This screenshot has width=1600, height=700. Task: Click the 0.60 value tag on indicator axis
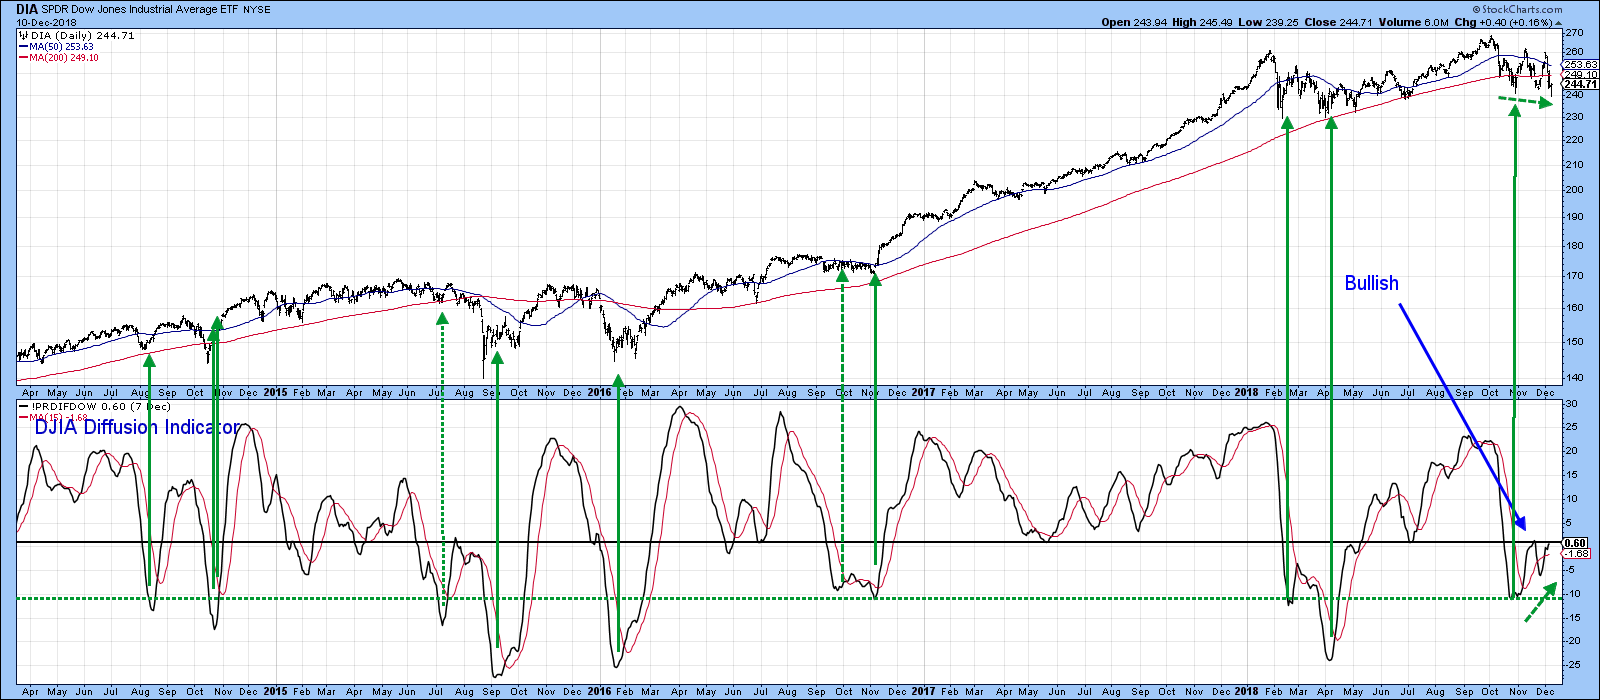coord(1575,543)
